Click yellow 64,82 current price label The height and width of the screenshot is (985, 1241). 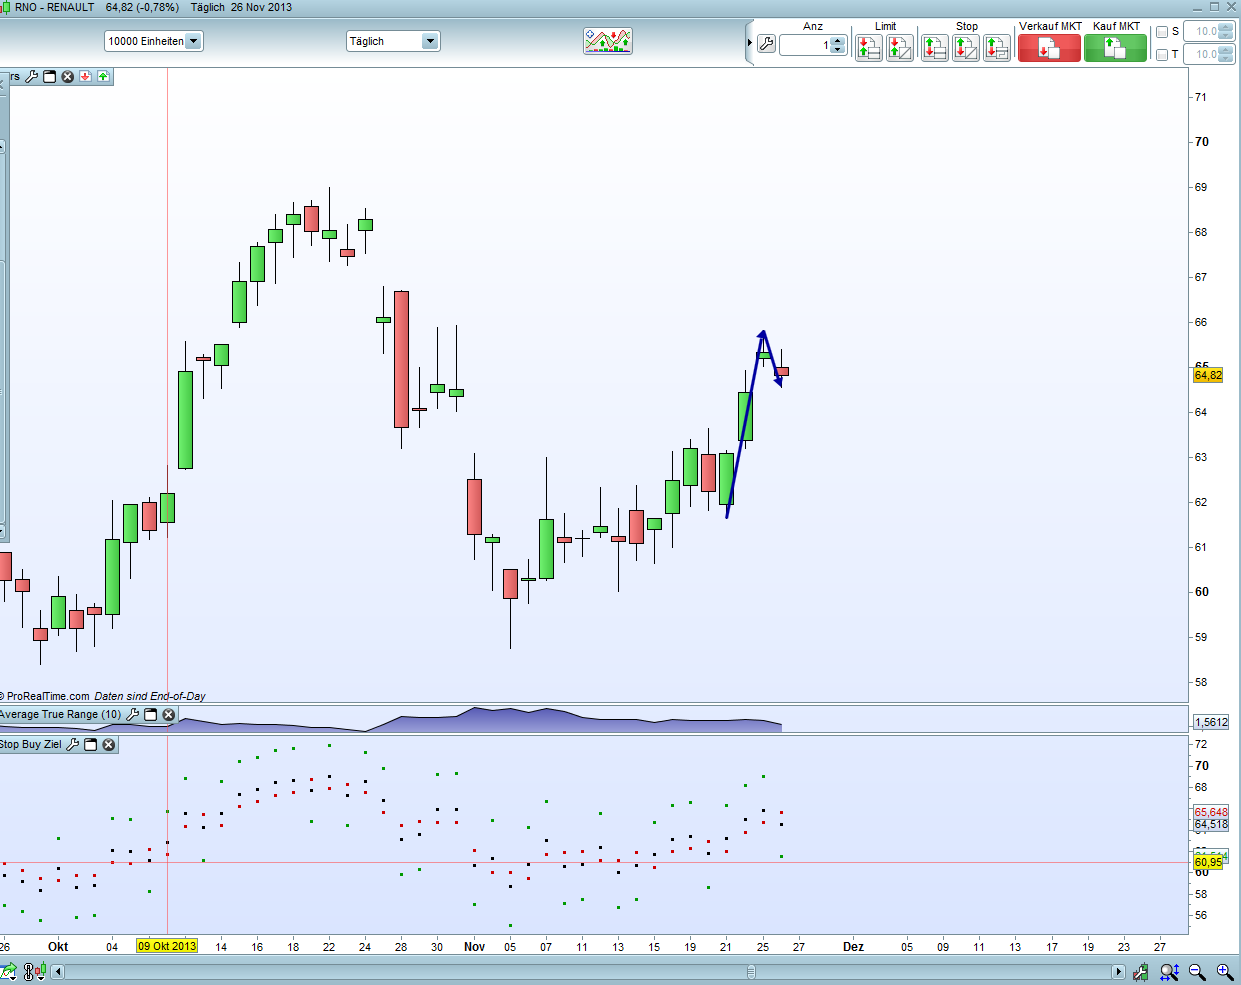pos(1208,375)
